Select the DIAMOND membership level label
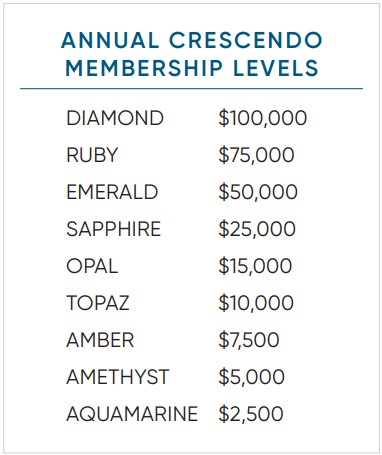The image size is (382, 455). point(115,118)
